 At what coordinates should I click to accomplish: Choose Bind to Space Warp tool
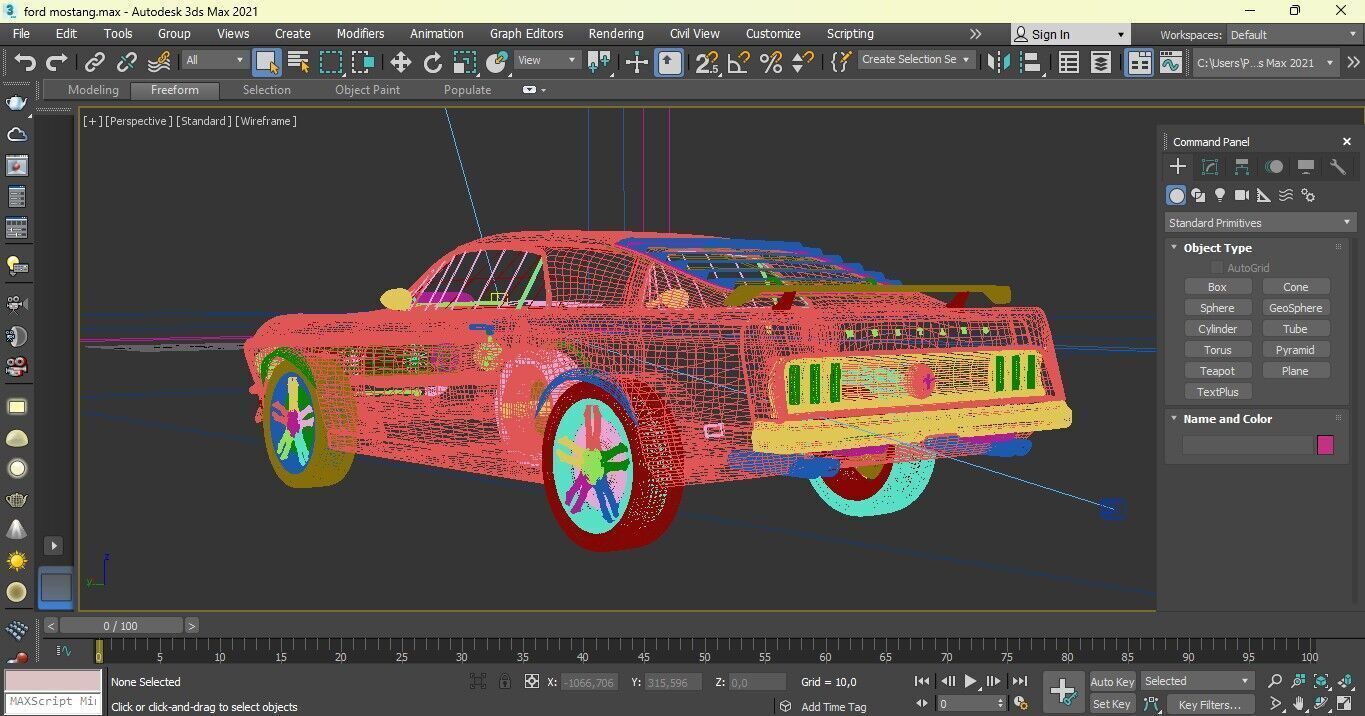(158, 62)
